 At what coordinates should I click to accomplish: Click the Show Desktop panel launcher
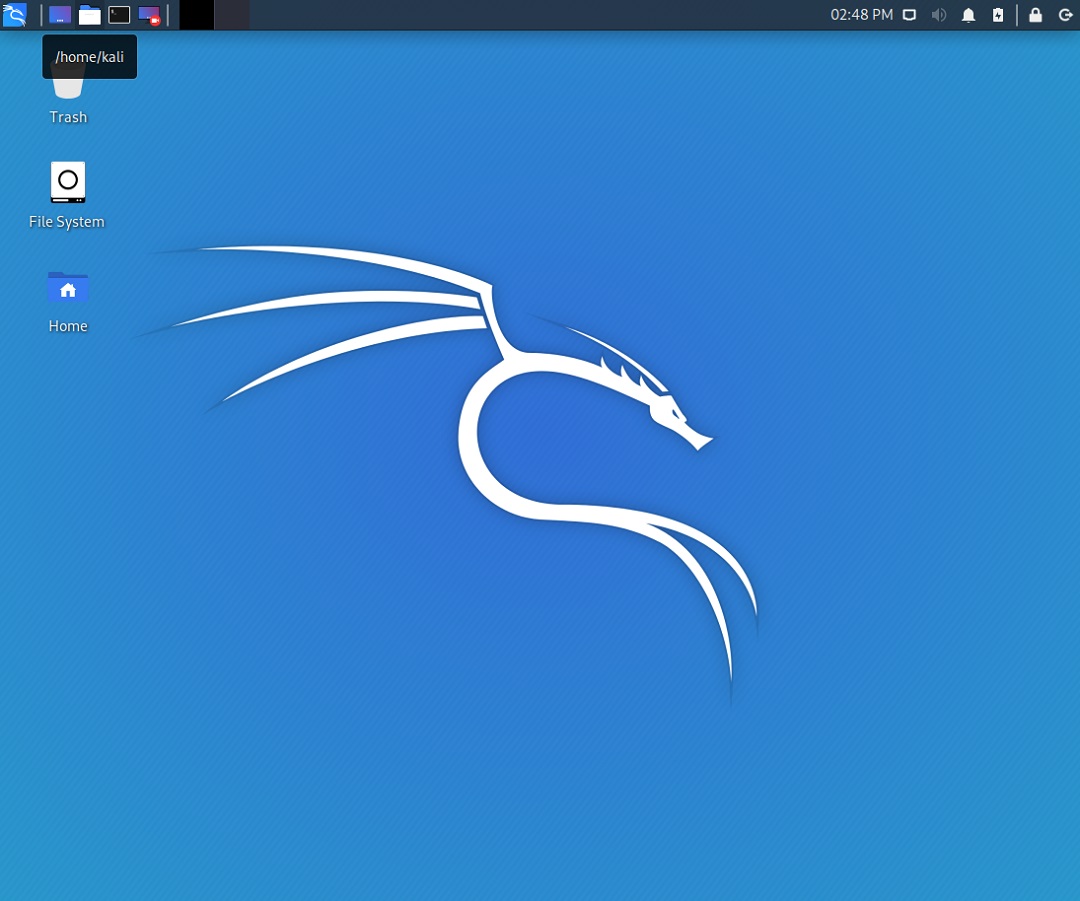tap(60, 14)
